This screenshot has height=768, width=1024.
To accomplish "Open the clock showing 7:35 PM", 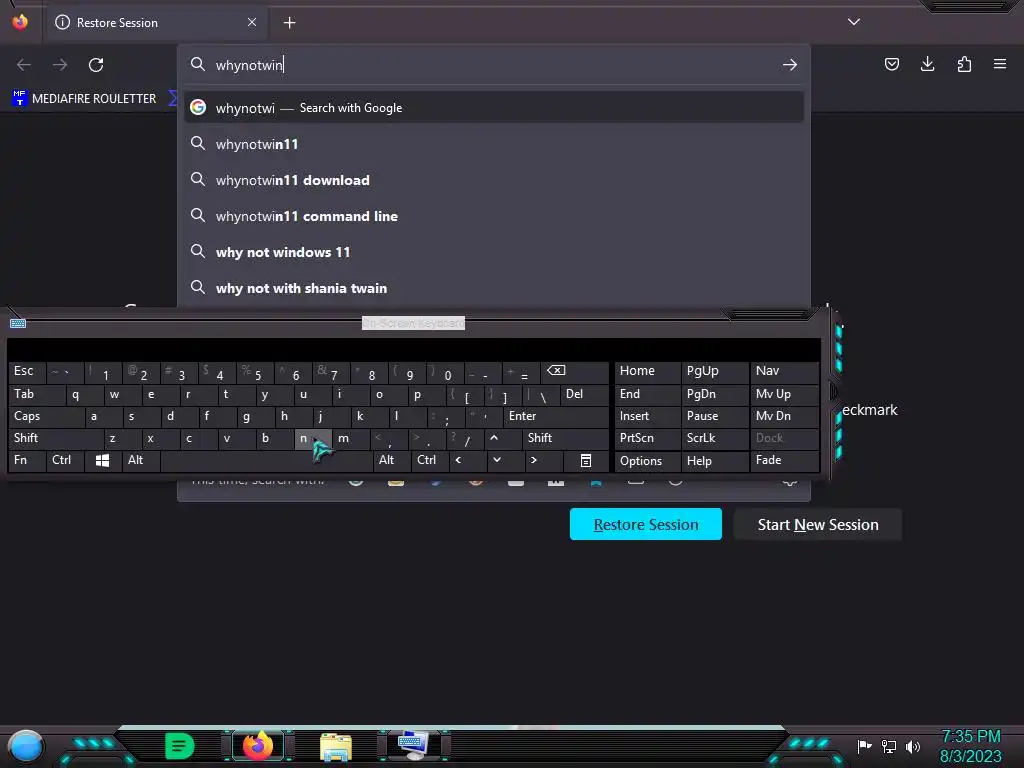I will tap(970, 746).
